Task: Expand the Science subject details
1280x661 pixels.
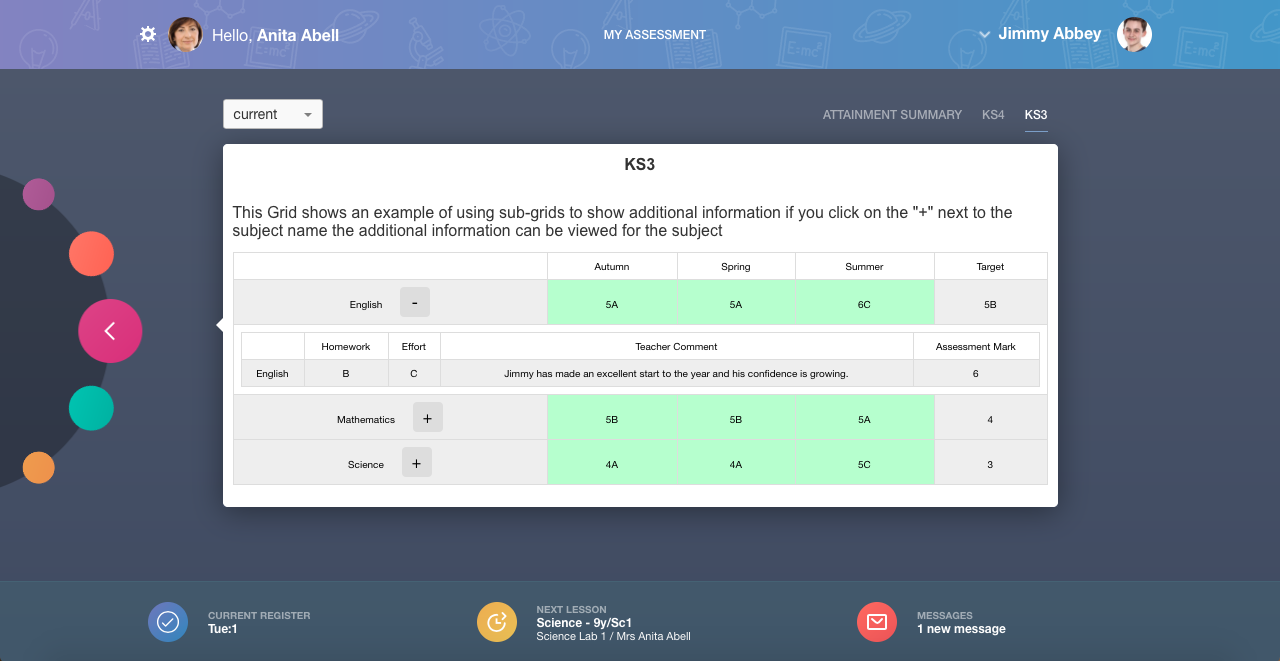Action: (x=416, y=462)
